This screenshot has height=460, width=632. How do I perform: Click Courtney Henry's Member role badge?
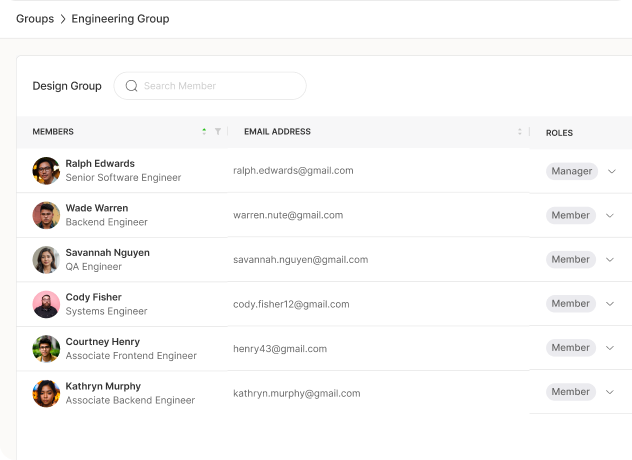pos(571,348)
